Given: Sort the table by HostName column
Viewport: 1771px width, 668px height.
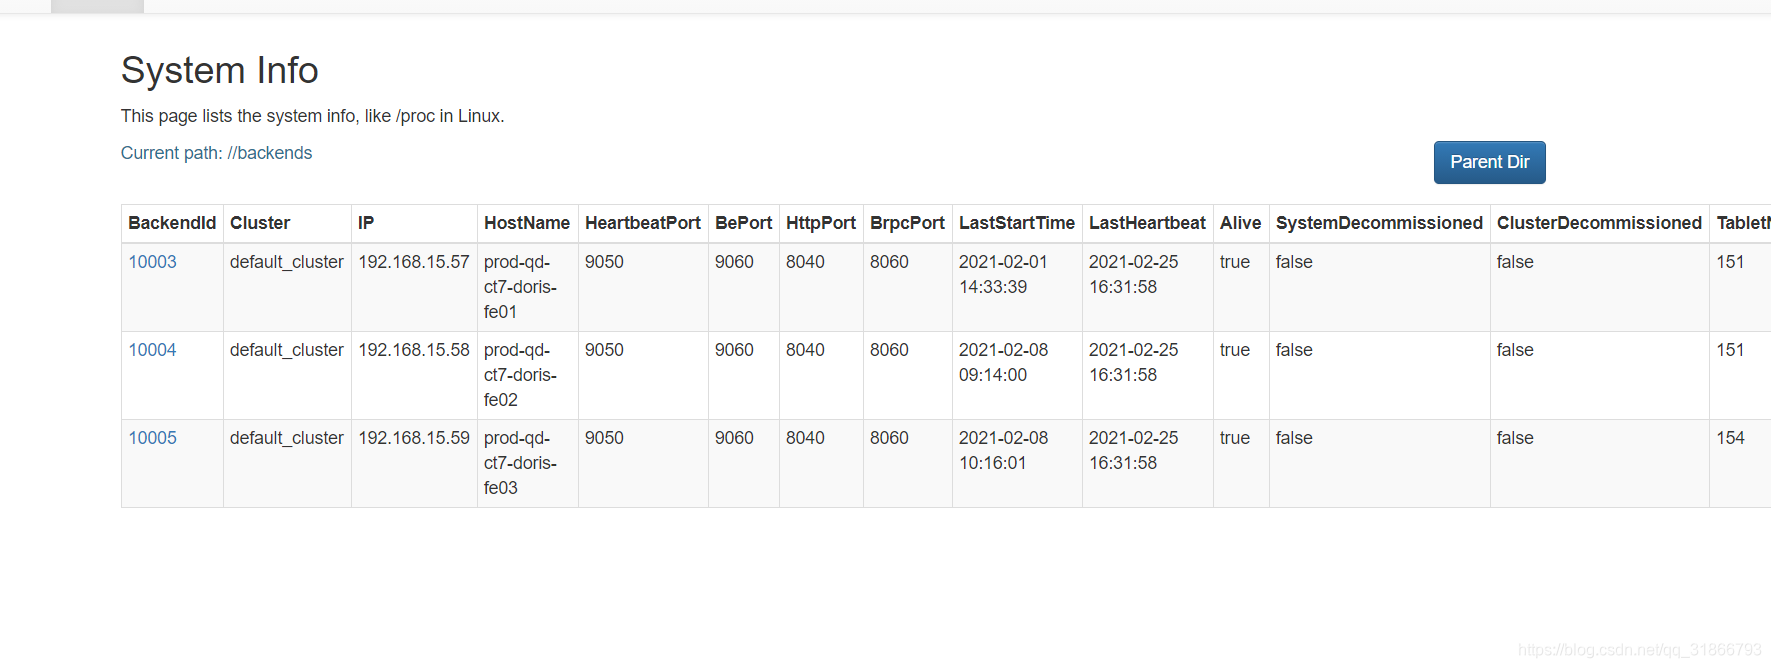Looking at the screenshot, I should [x=527, y=222].
